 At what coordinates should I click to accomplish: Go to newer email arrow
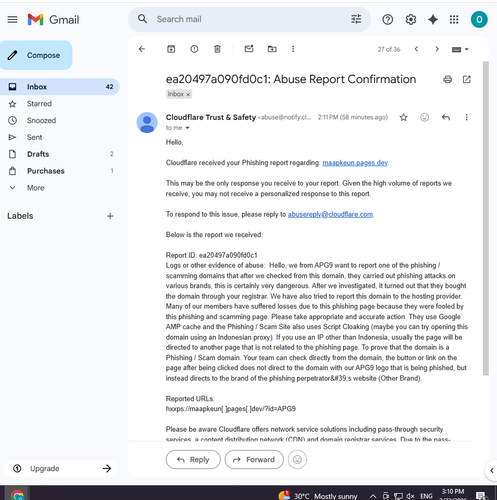416,49
